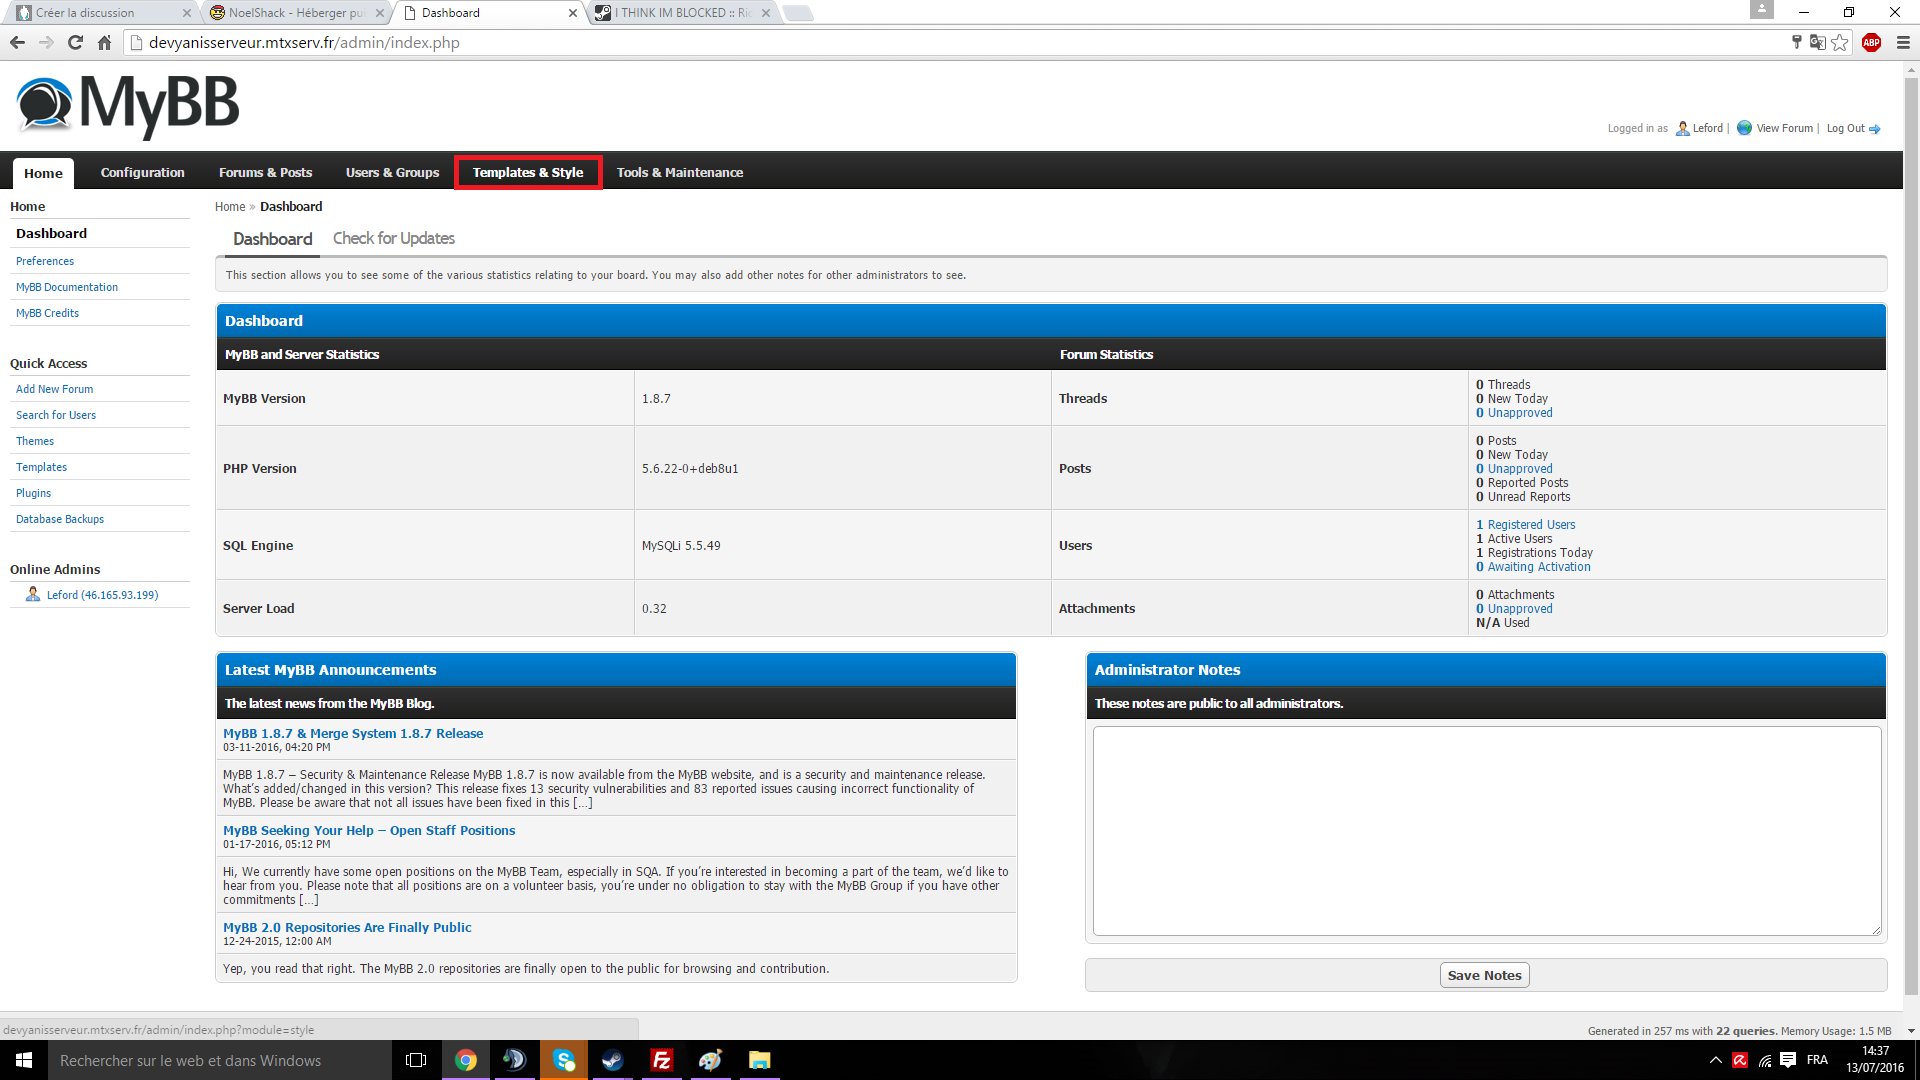Open 'MyBB Seeking Your Help' announcement
This screenshot has height=1080, width=1920.
click(x=369, y=830)
